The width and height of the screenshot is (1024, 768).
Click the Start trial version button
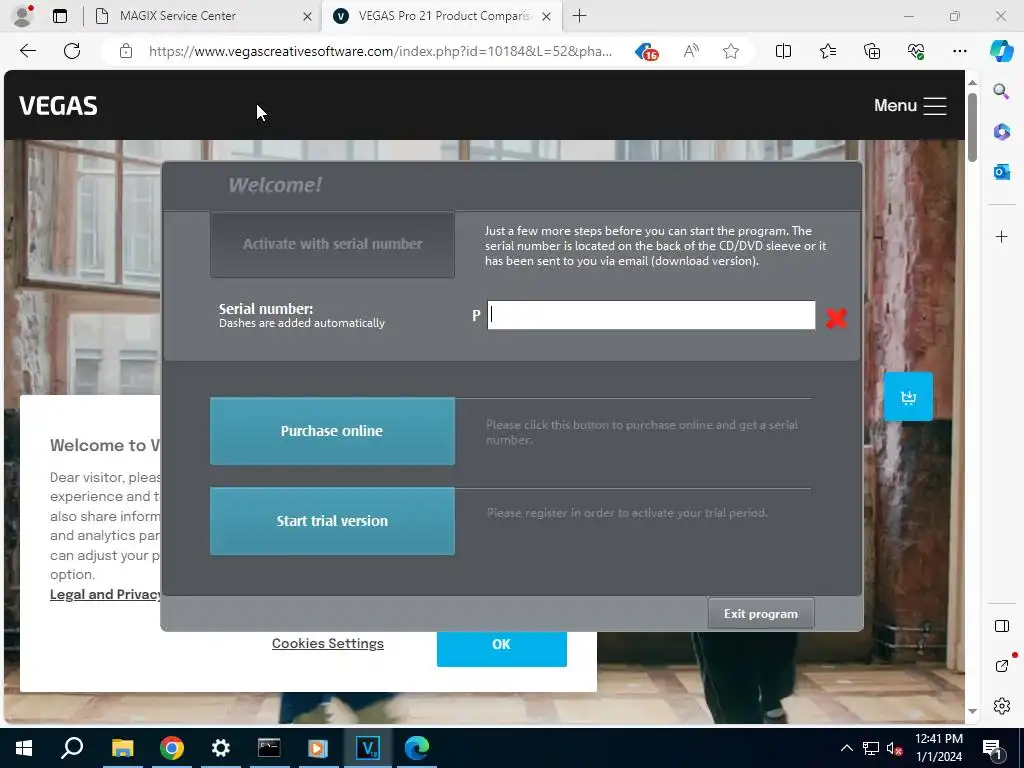coord(332,521)
